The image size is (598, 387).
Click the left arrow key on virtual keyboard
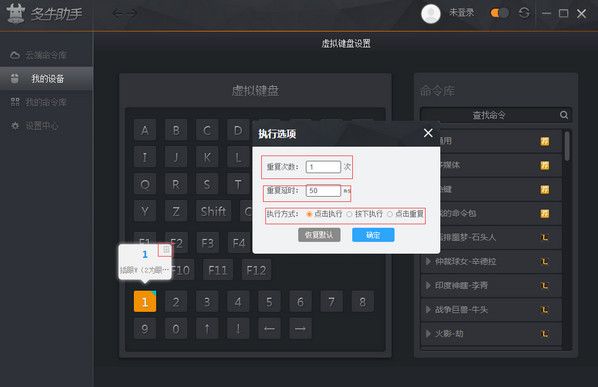click(x=269, y=328)
